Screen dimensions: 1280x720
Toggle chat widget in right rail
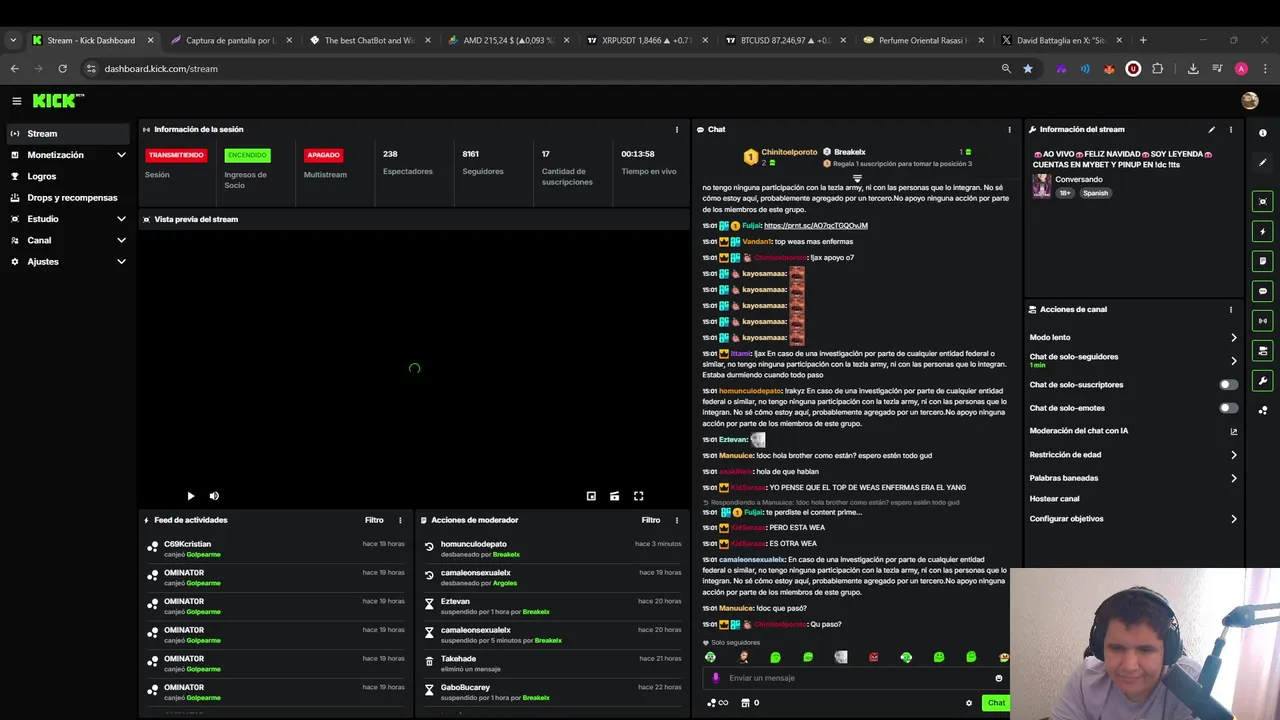1263,291
